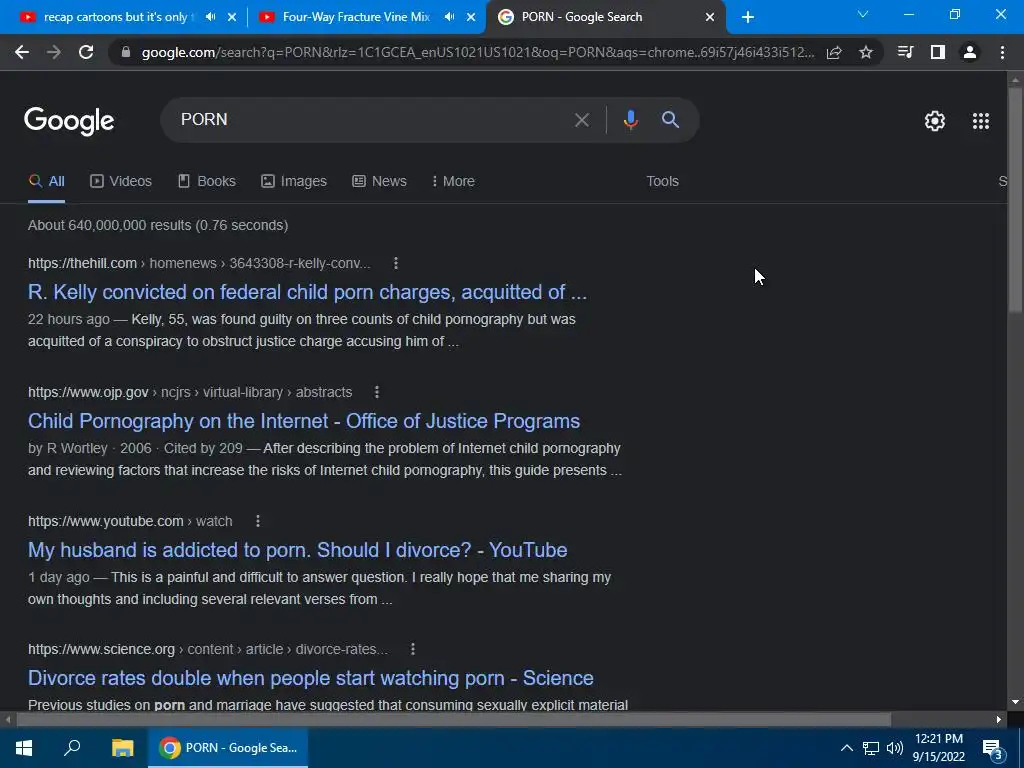Screen dimensions: 1024x768
Task: Switch to Videos results
Action: point(121,182)
